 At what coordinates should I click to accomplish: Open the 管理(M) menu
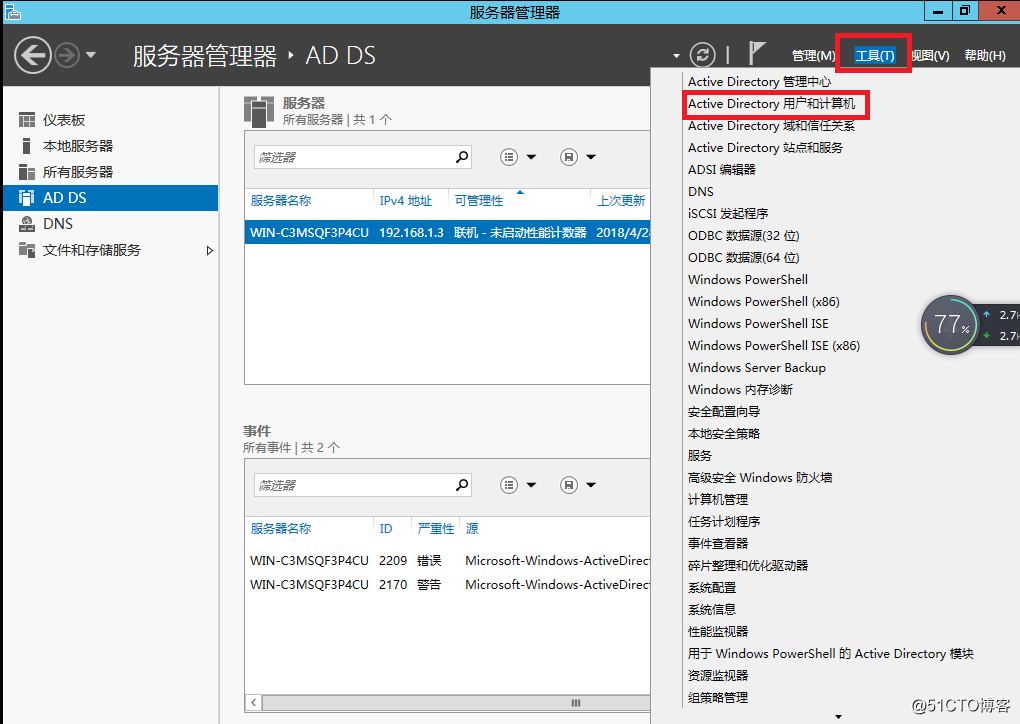click(813, 56)
